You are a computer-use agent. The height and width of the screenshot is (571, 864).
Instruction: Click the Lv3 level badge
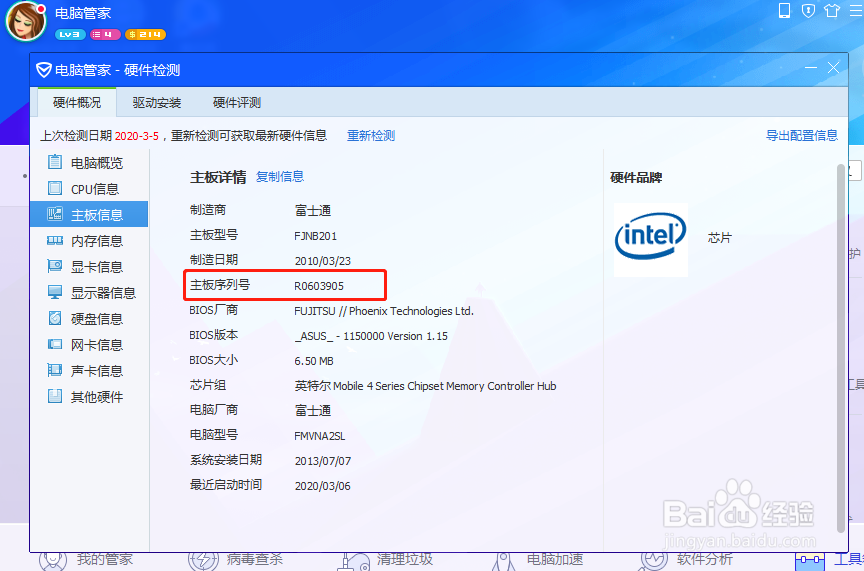pyautogui.click(x=70, y=34)
